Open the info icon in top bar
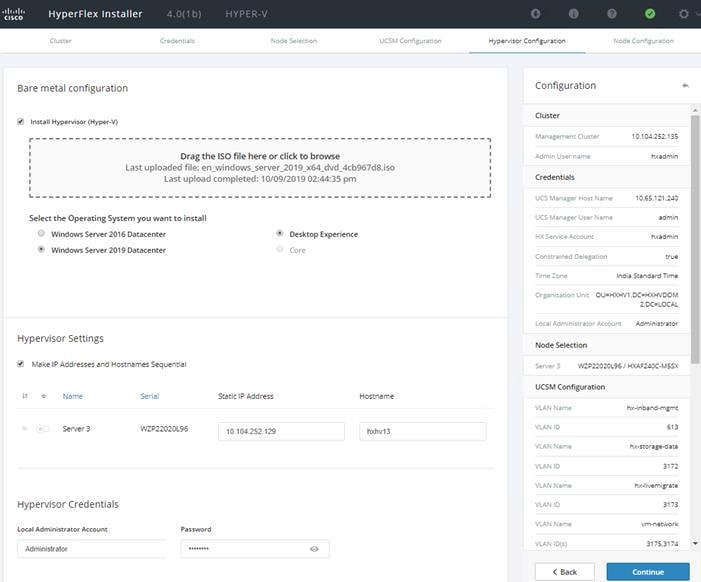This screenshot has width=701, height=582. tap(573, 14)
